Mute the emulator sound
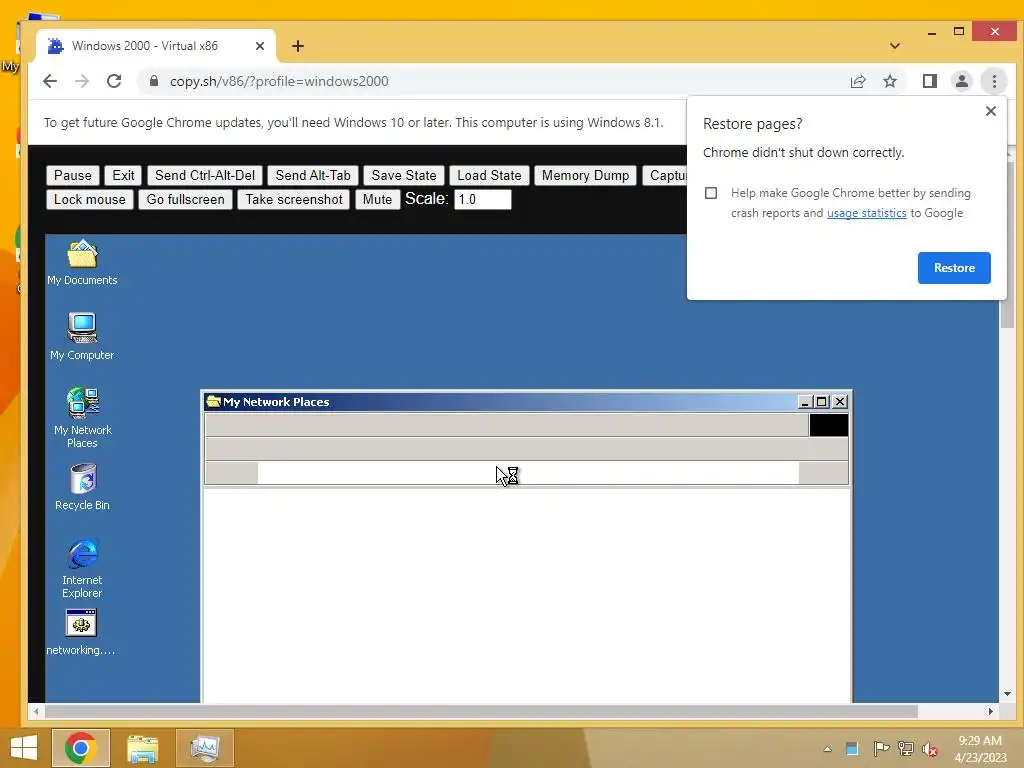This screenshot has height=768, width=1024. pyautogui.click(x=377, y=199)
